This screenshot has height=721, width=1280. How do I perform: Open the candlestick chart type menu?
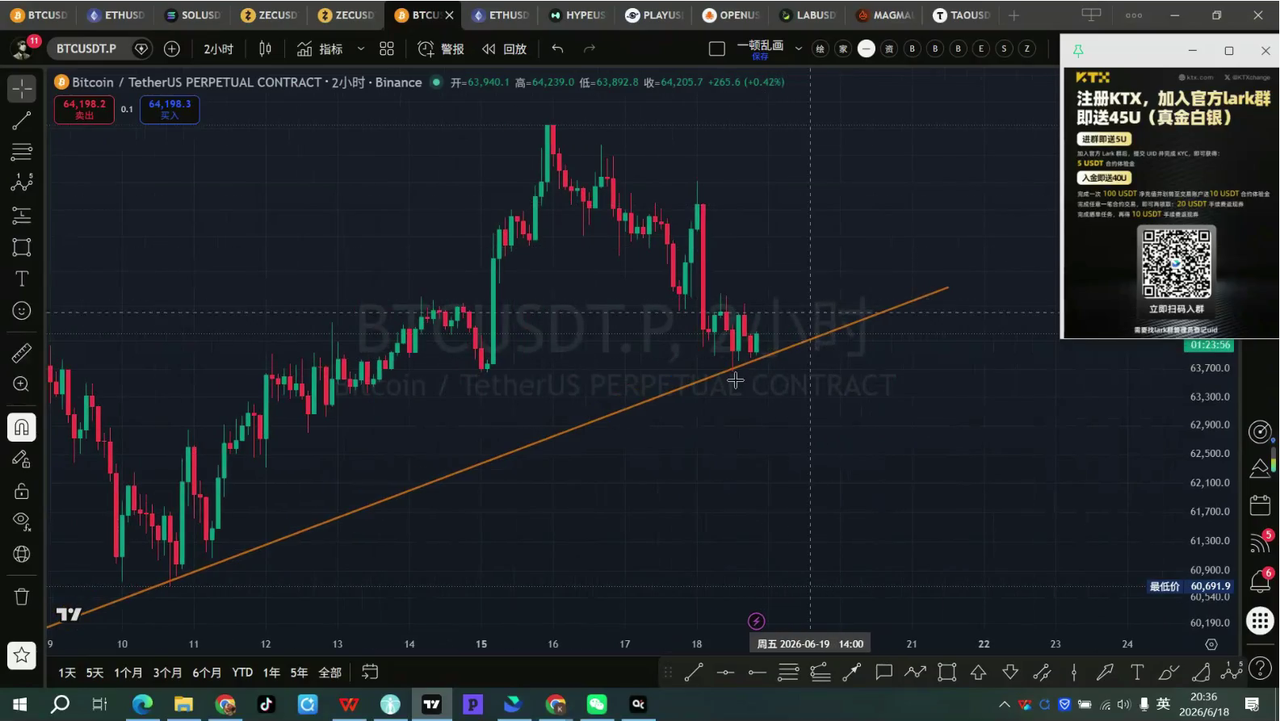265,49
